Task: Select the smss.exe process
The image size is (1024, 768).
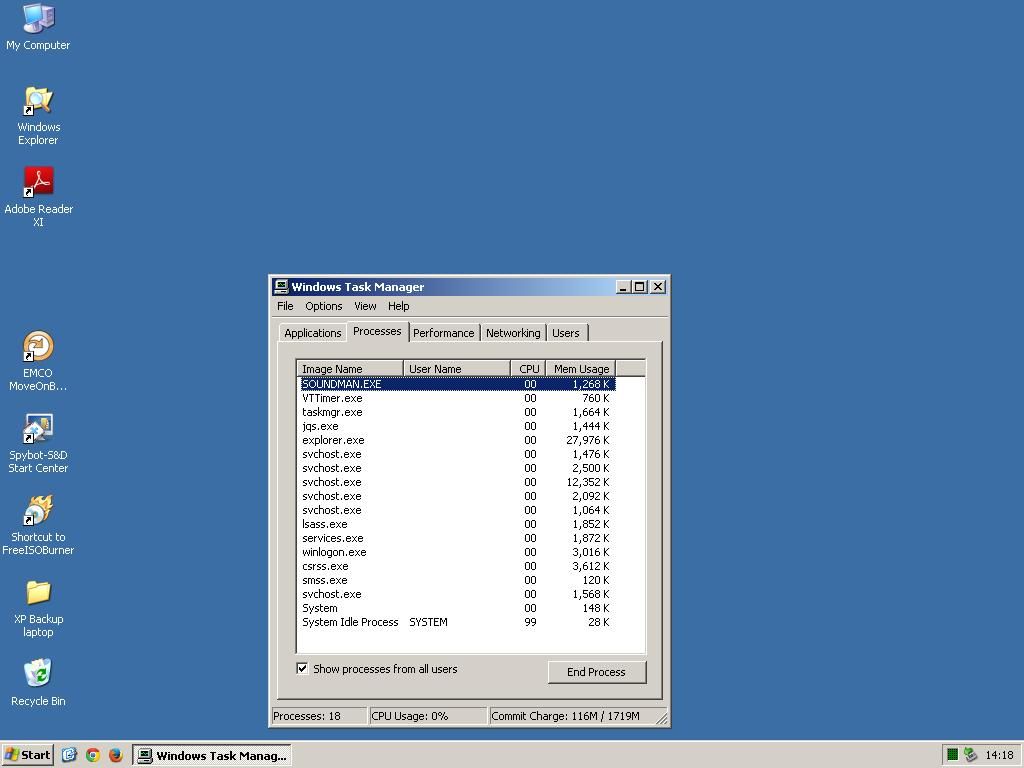Action: pos(456,580)
